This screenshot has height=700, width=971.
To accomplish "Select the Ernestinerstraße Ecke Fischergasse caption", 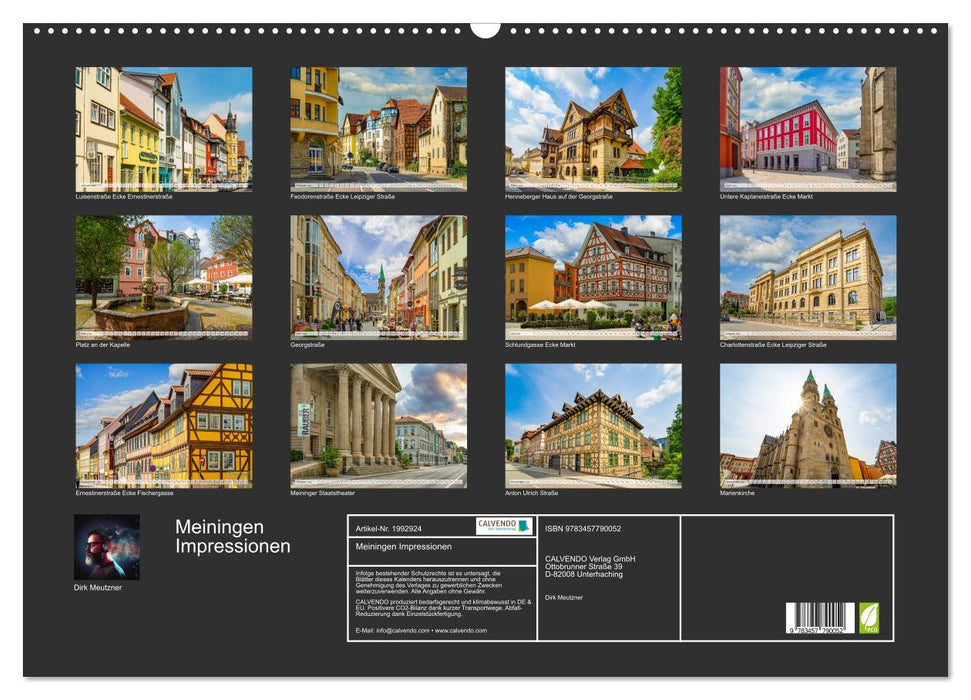I will point(127,492).
